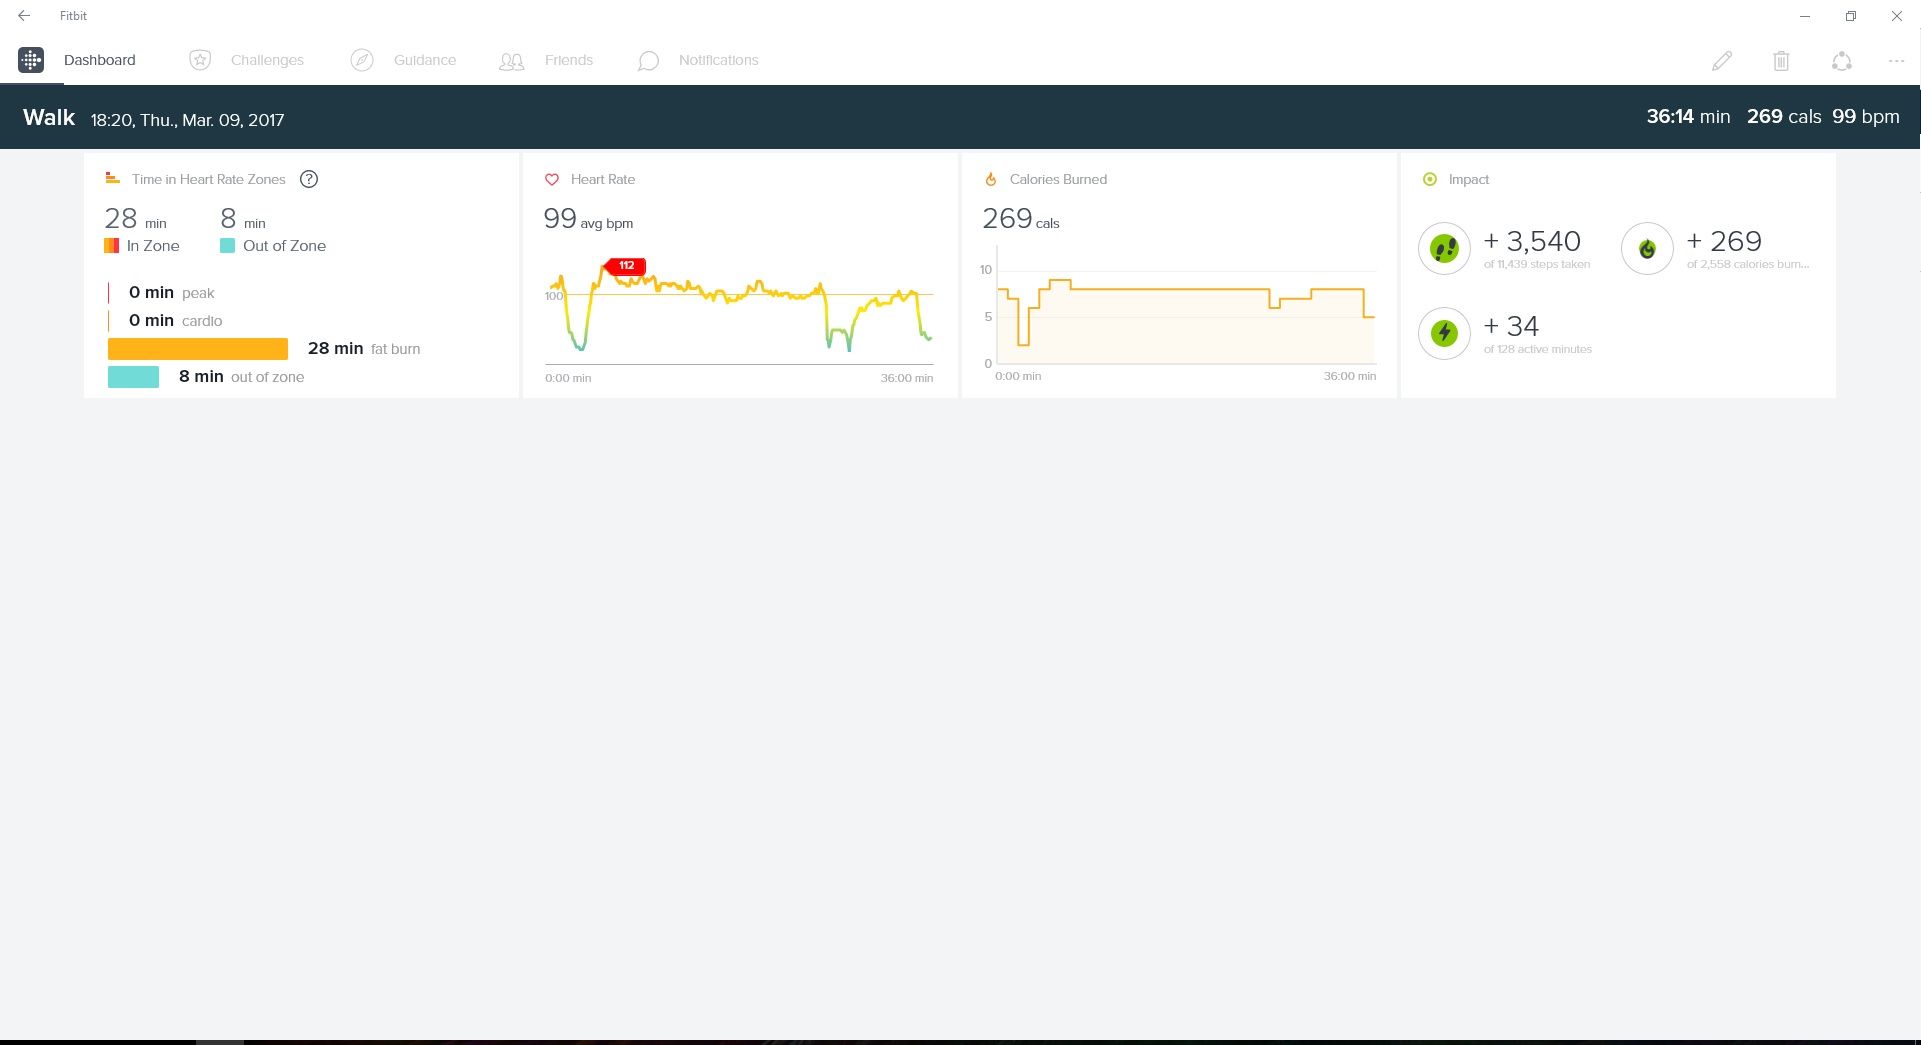The height and width of the screenshot is (1045, 1921).
Task: Click the Fitbit logo dashboard icon
Action: [x=31, y=60]
